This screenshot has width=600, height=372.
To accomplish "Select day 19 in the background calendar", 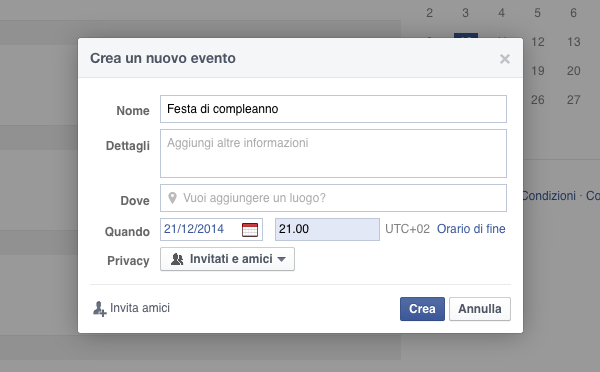I will click(x=538, y=71).
